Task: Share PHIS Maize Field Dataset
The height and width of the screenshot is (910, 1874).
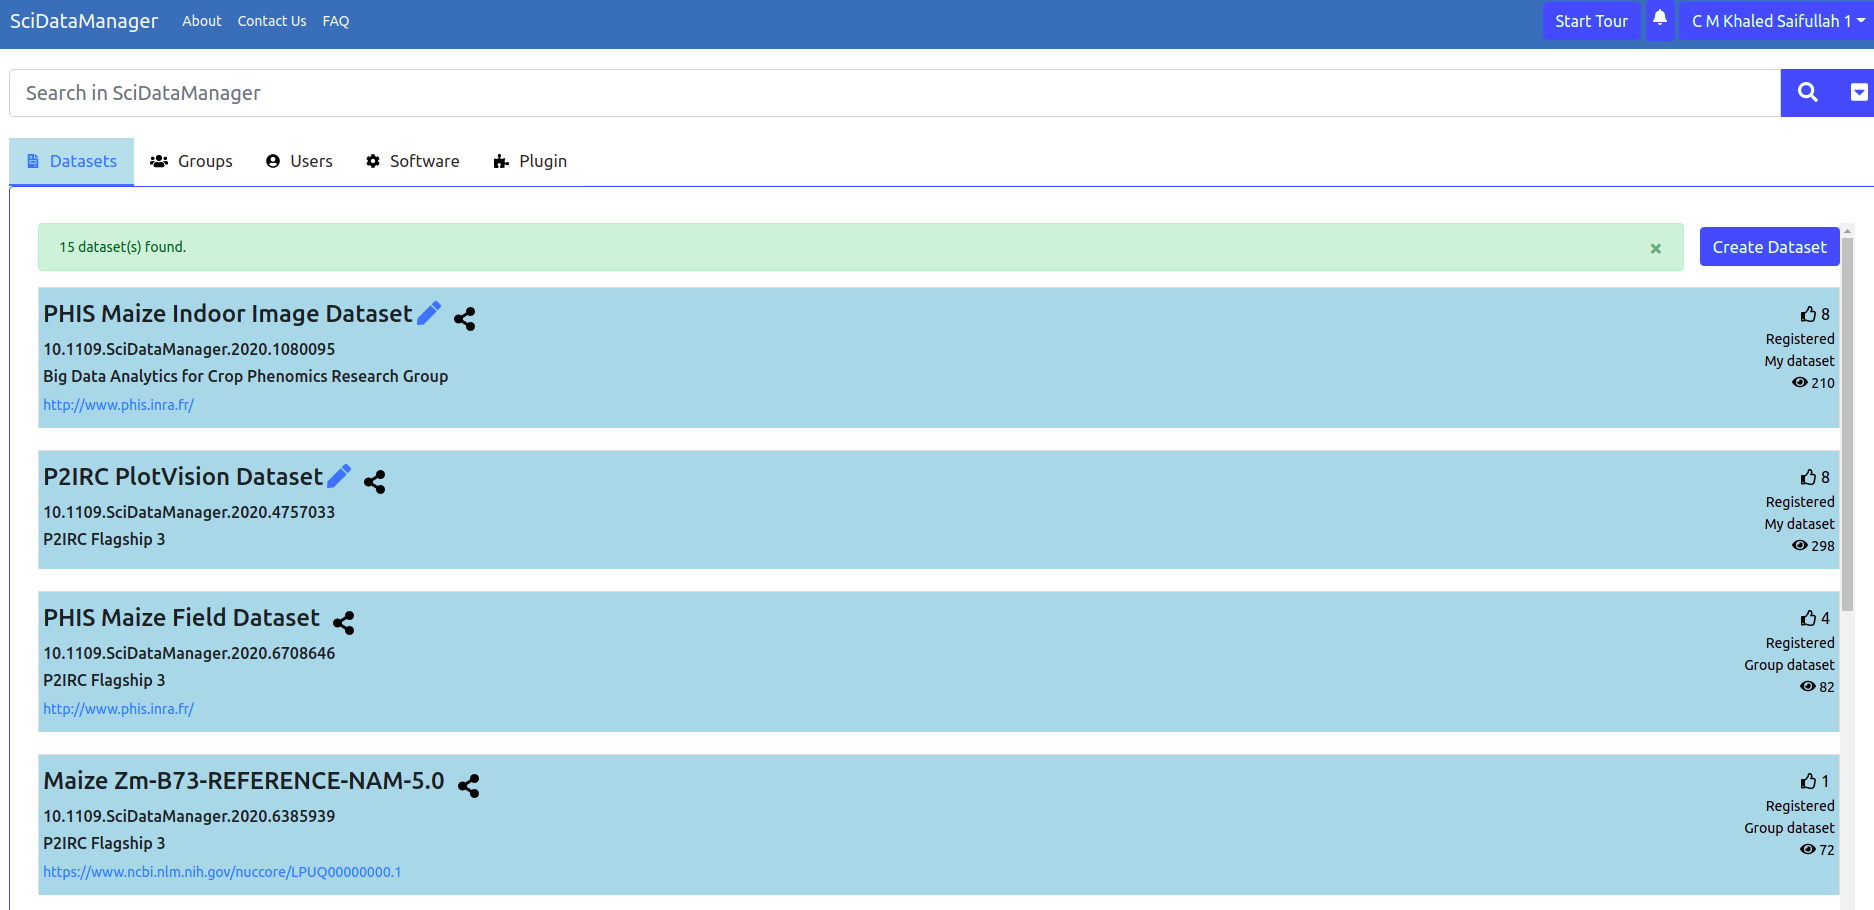Action: click(x=343, y=622)
